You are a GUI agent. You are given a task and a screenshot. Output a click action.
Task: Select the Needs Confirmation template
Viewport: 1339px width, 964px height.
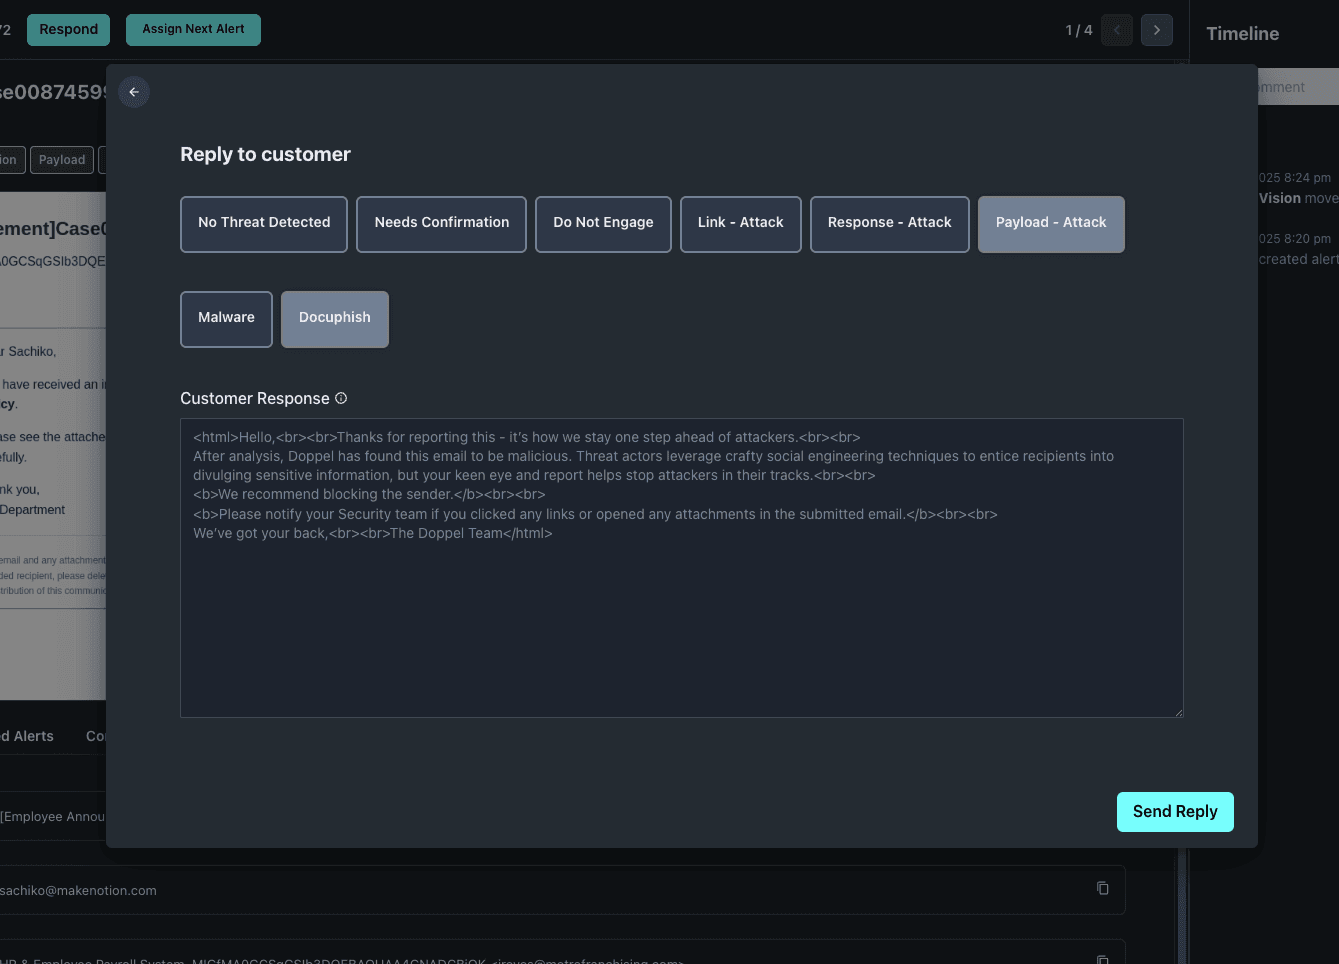(441, 223)
